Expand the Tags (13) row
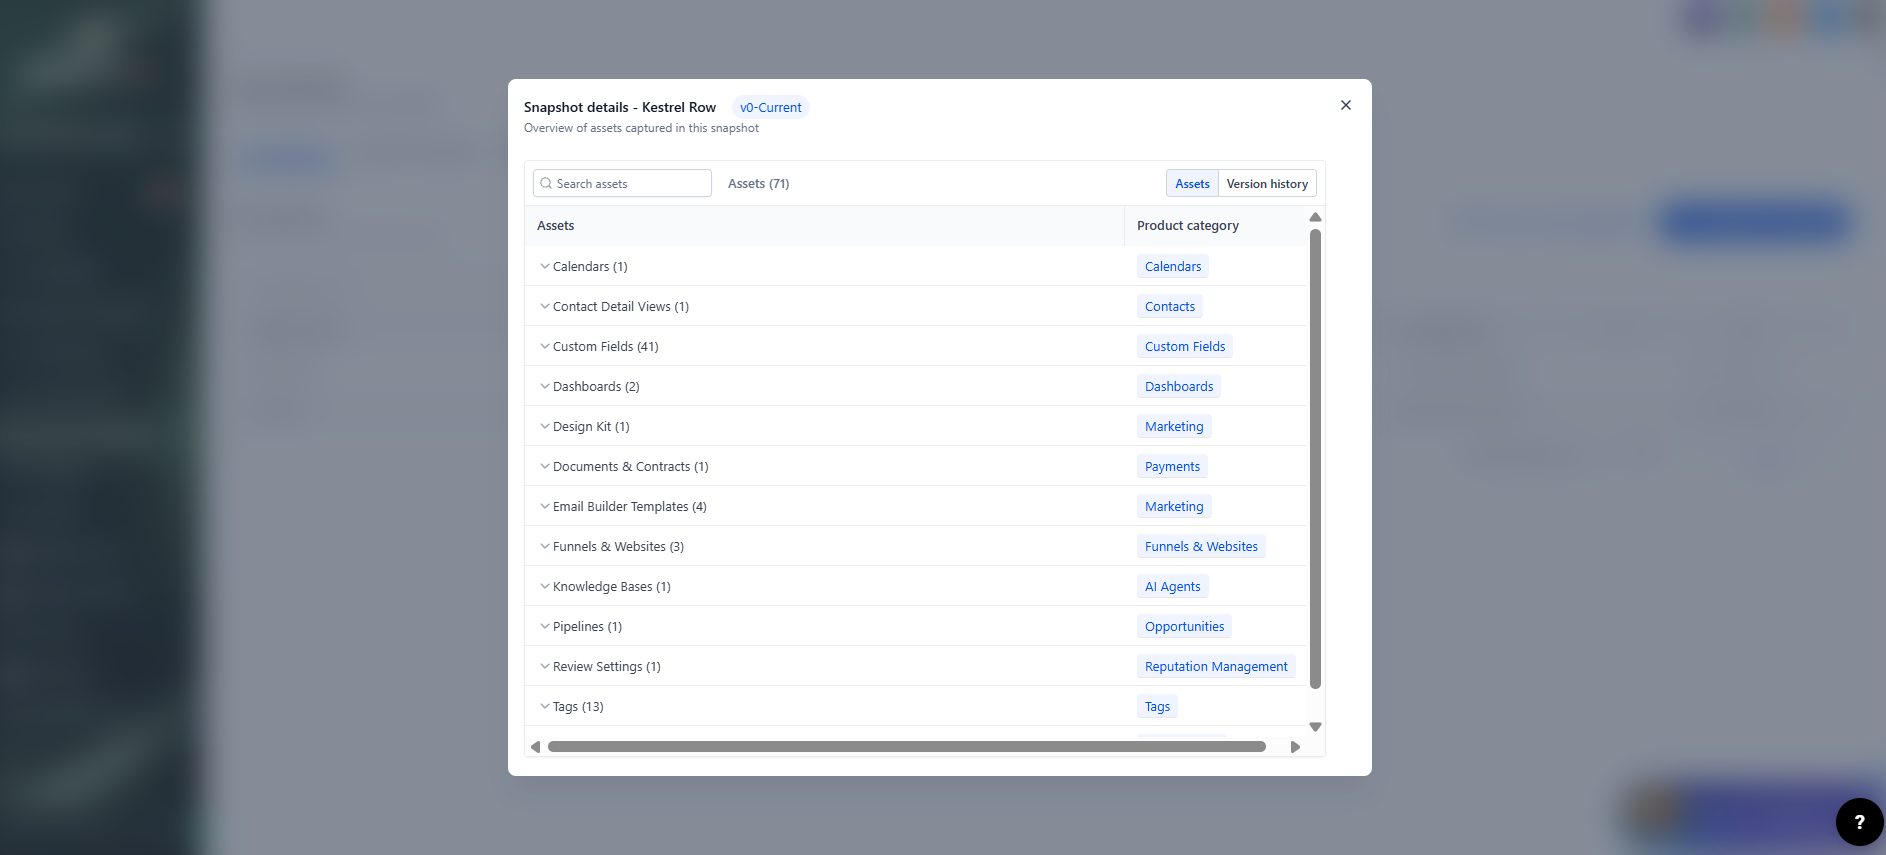 point(545,706)
